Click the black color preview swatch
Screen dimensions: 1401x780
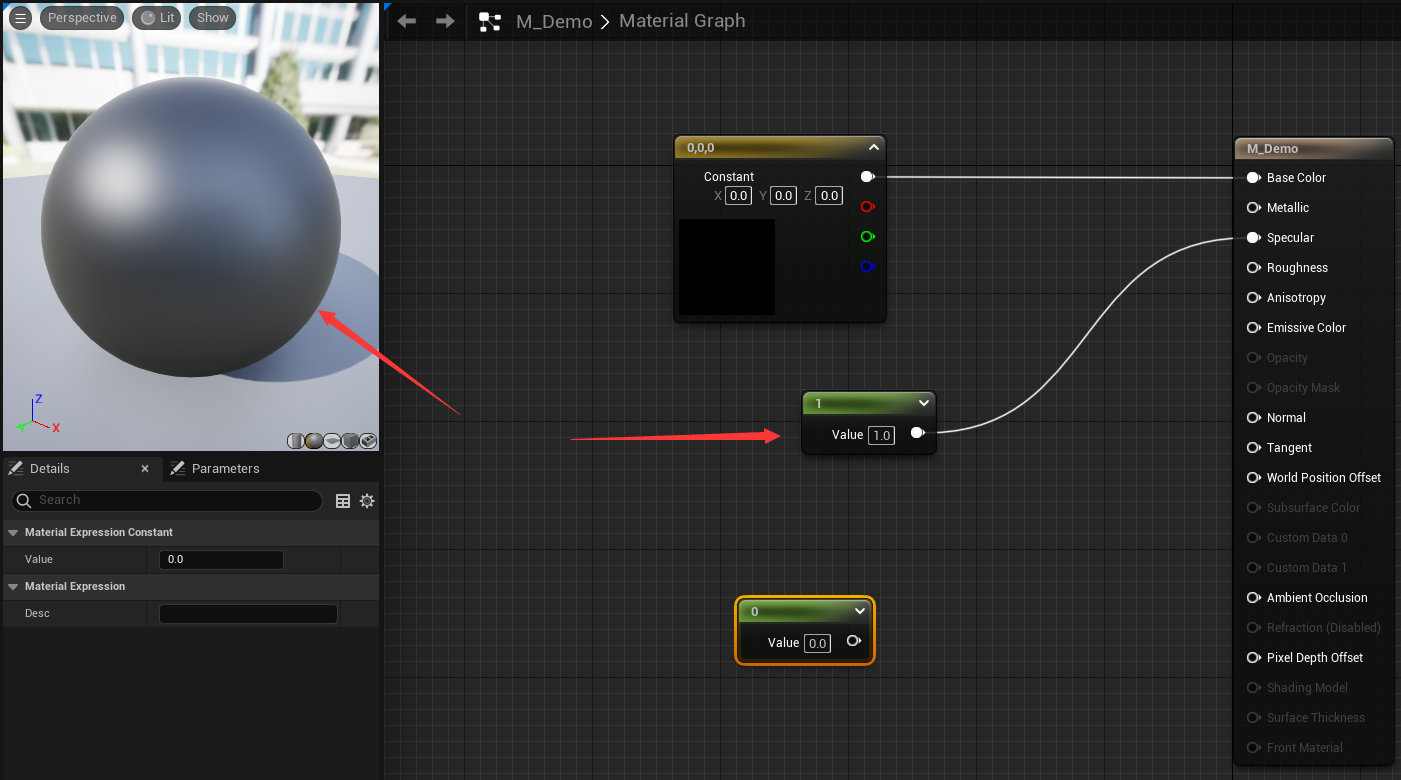click(727, 267)
